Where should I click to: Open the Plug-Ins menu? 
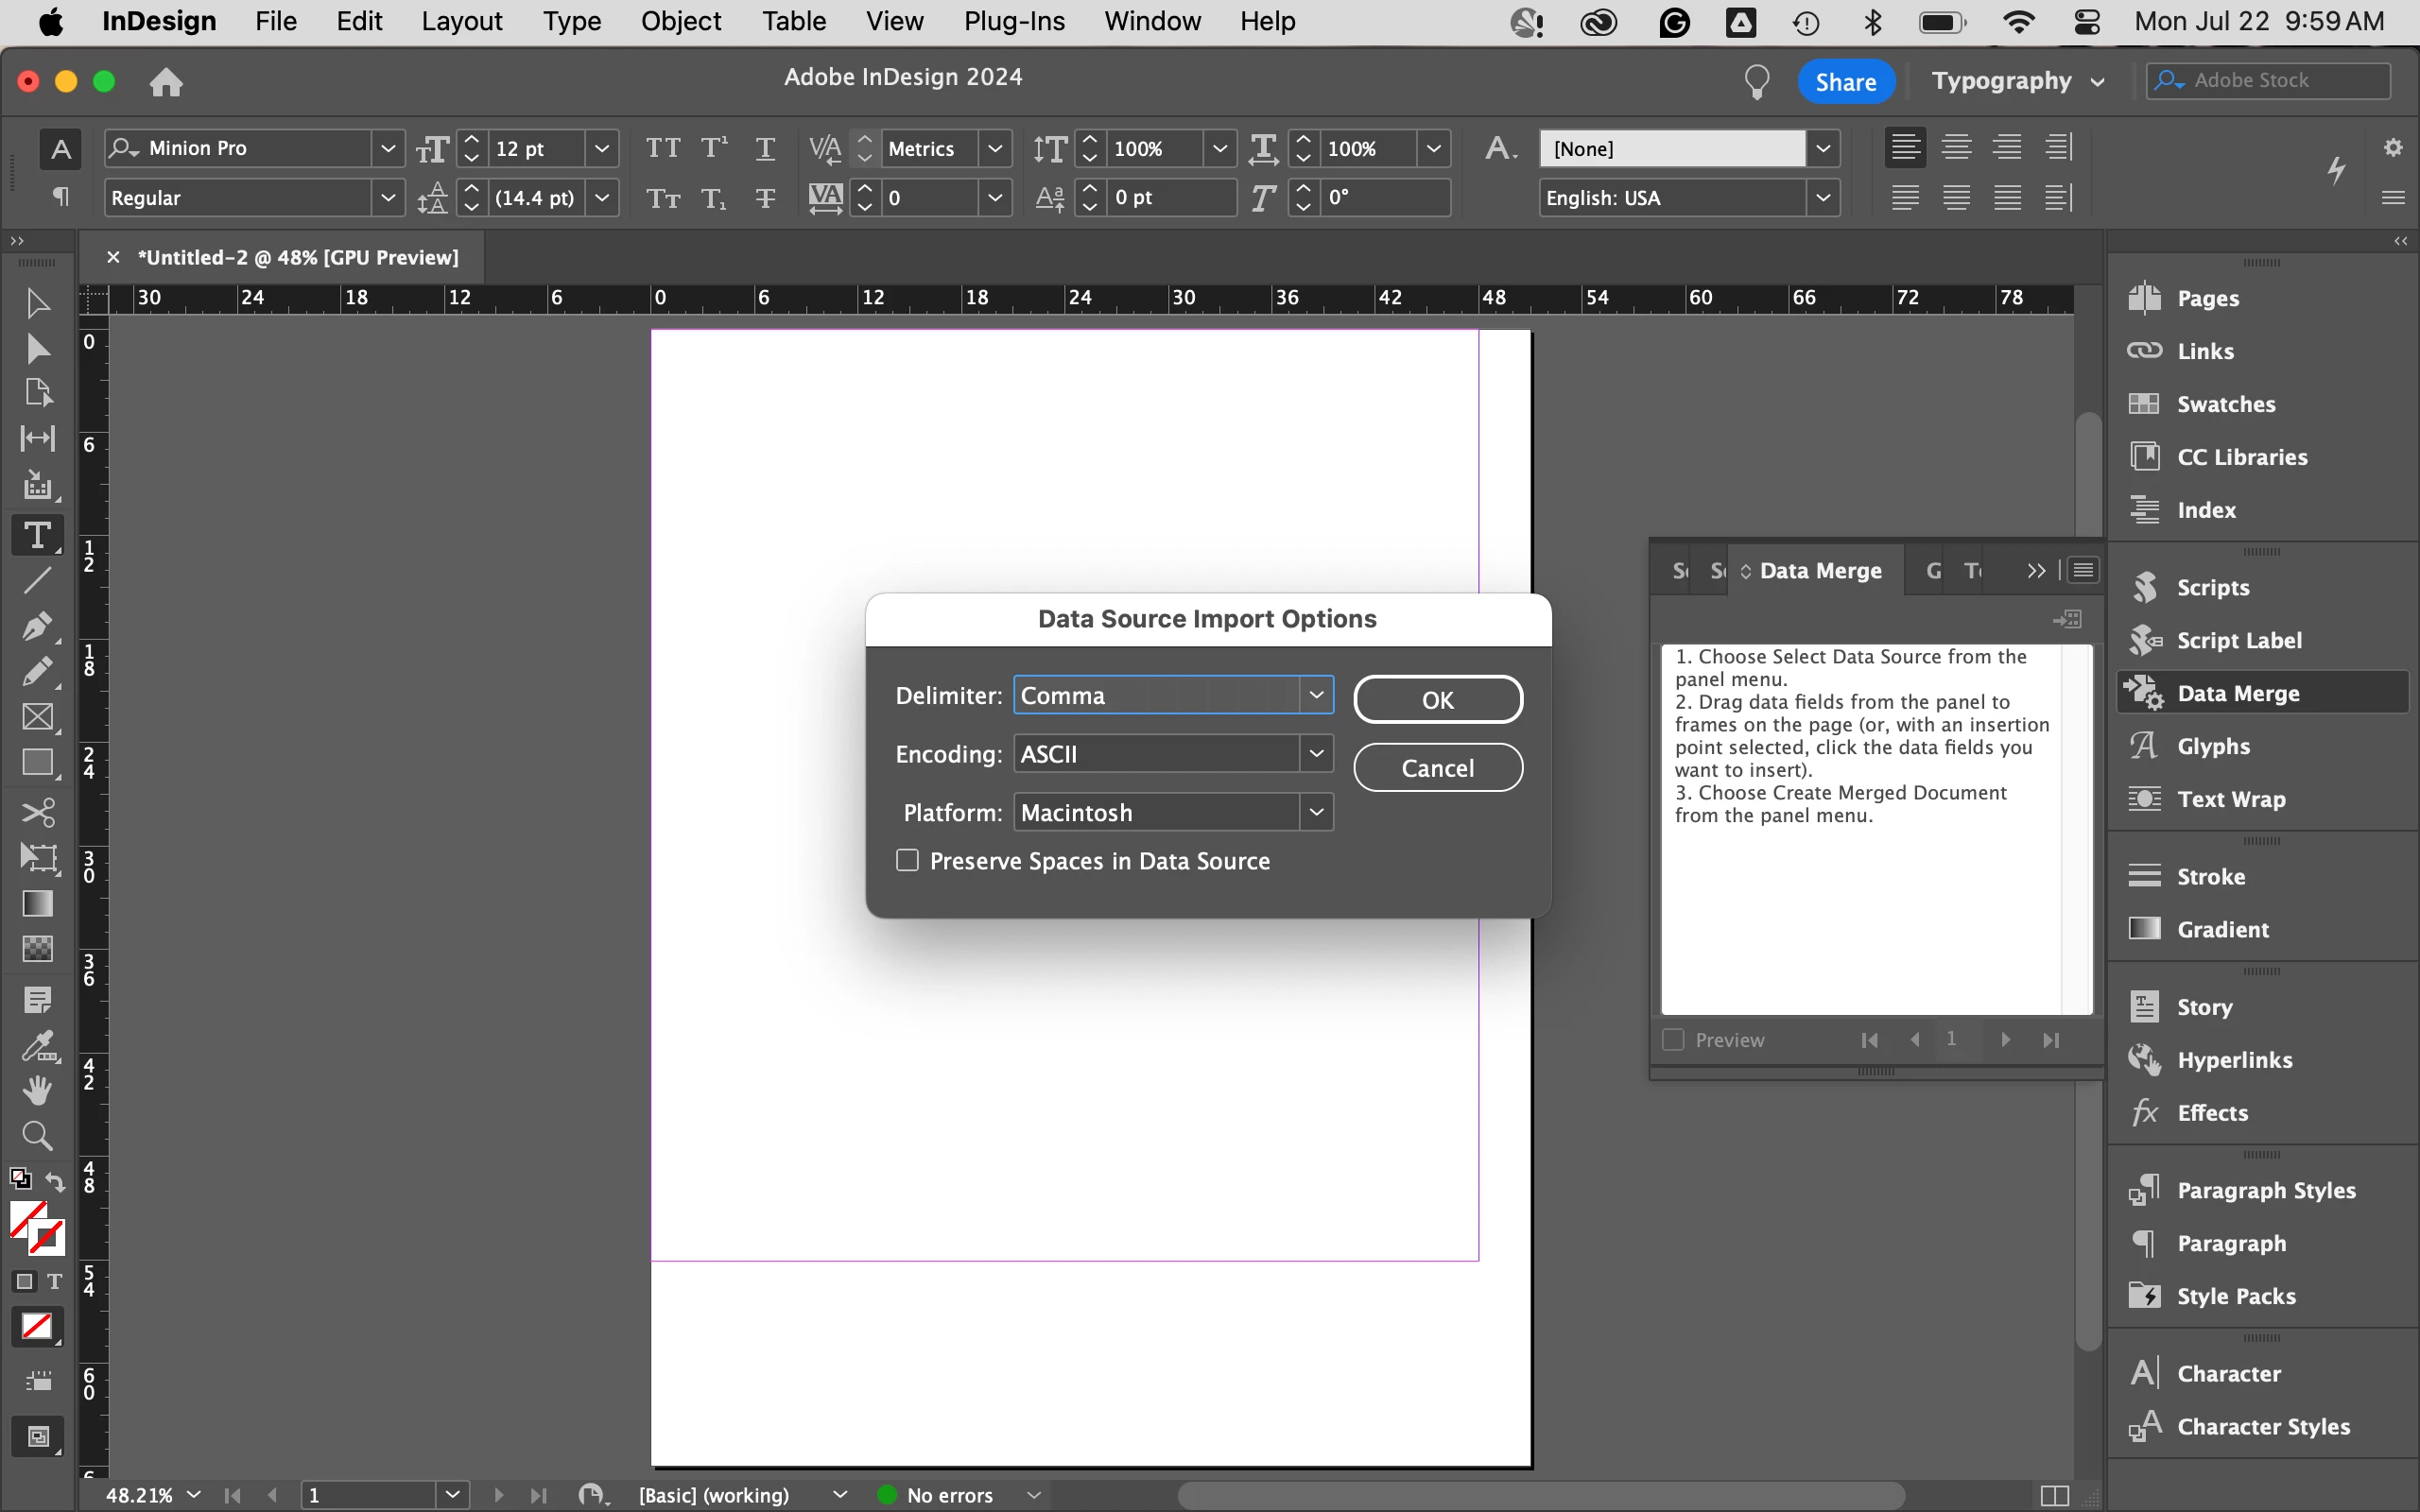pyautogui.click(x=1013, y=21)
